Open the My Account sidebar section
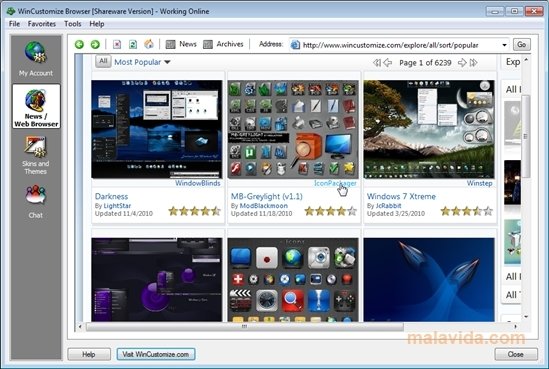 36,58
